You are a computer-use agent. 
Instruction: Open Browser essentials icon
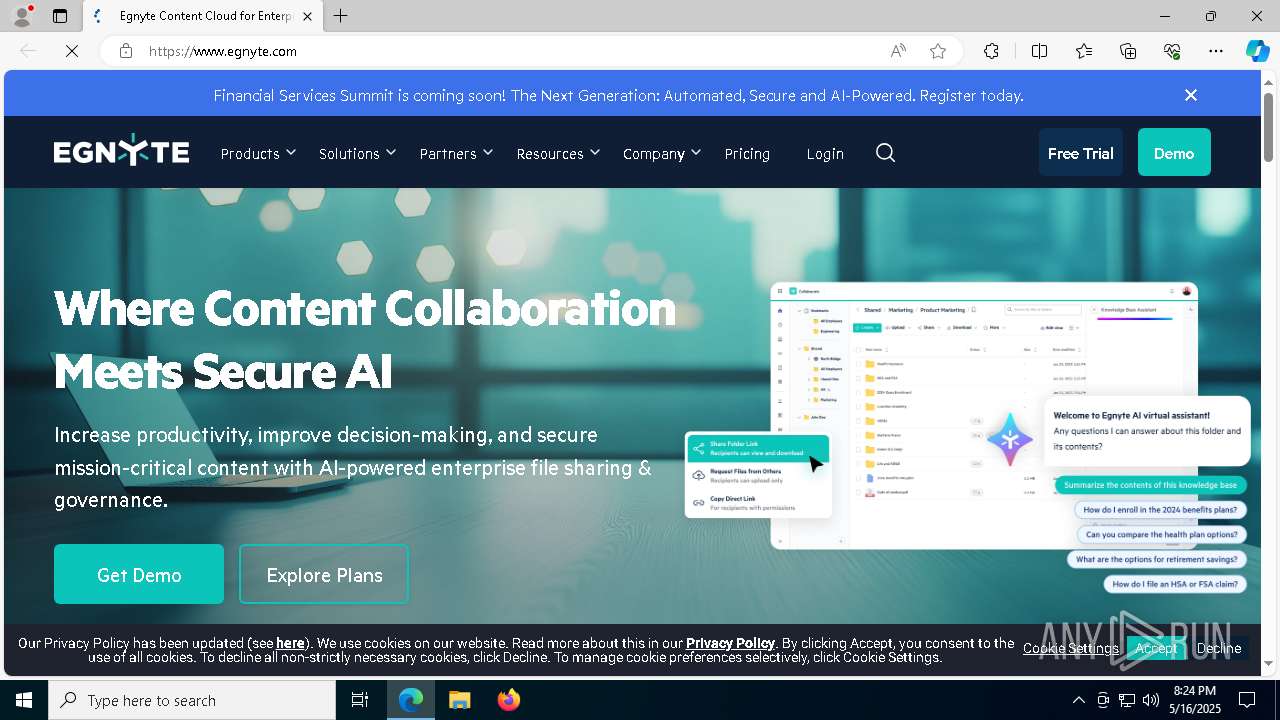(1172, 51)
